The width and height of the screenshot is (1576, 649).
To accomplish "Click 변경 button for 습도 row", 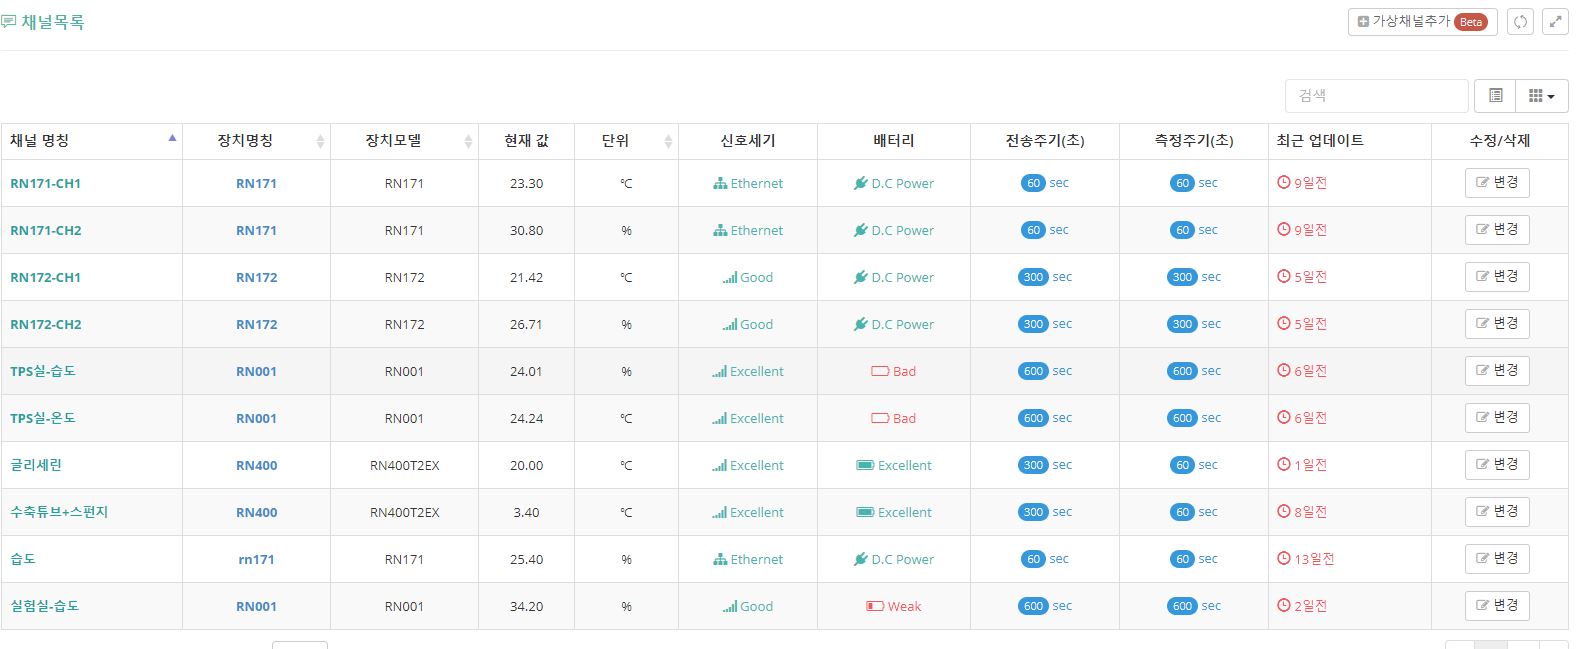I will pos(1497,559).
